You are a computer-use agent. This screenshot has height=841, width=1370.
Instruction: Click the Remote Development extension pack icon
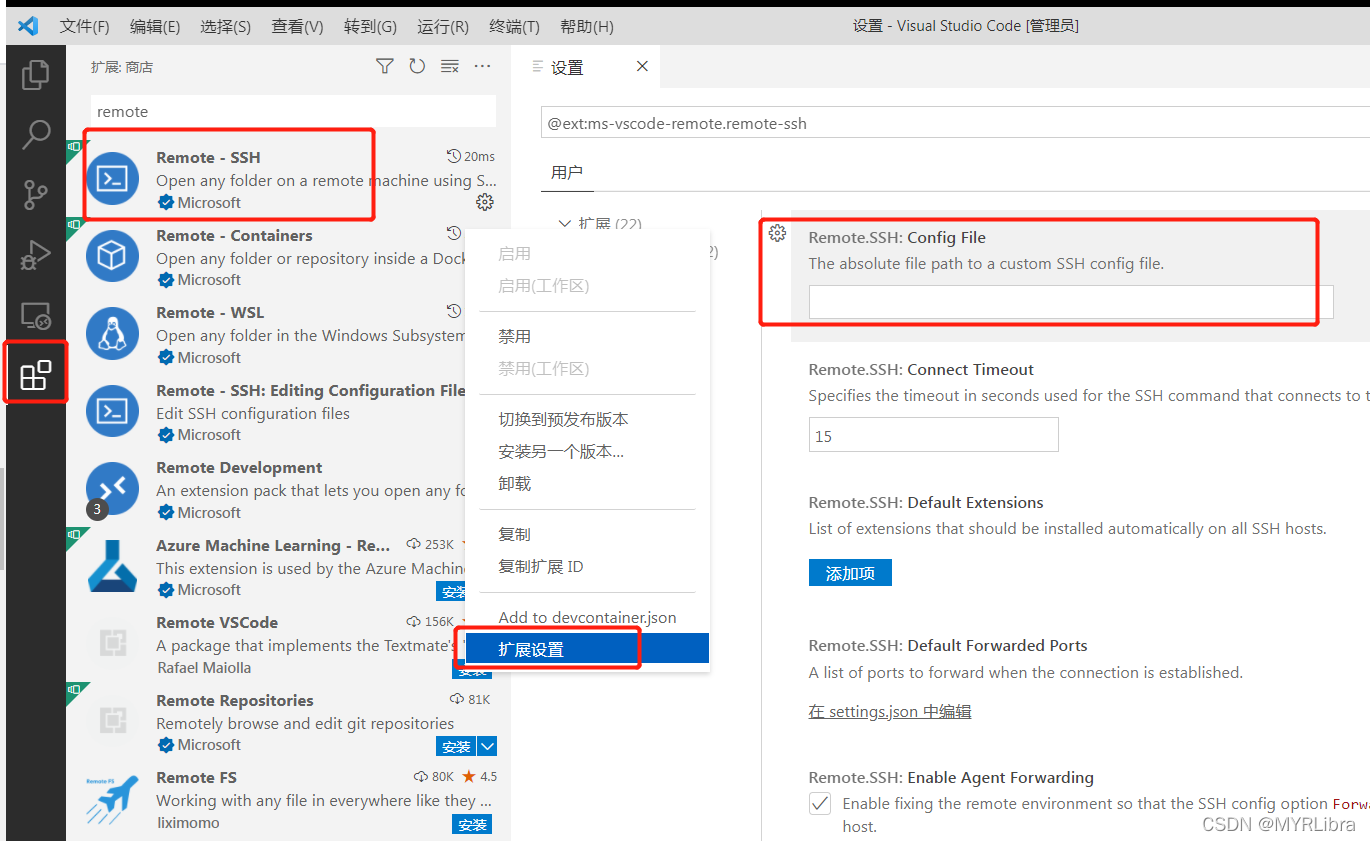[112, 488]
